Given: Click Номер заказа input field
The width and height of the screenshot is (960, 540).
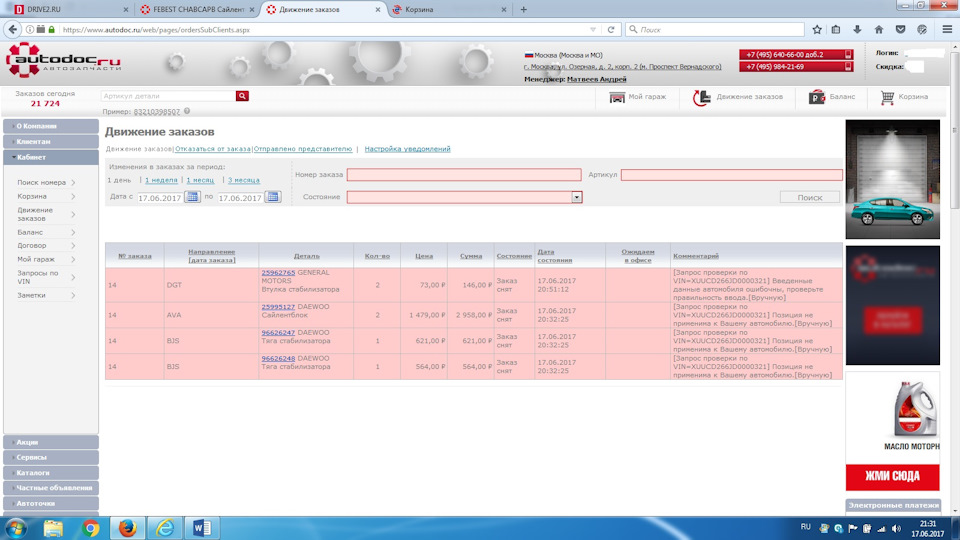Looking at the screenshot, I should click(464, 174).
